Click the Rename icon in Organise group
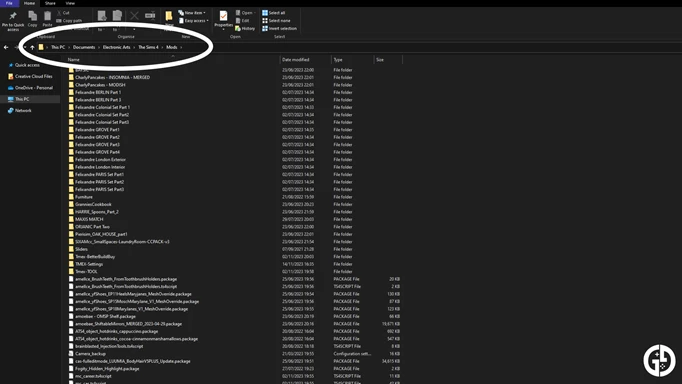This screenshot has height=384, width=682. 150,16
